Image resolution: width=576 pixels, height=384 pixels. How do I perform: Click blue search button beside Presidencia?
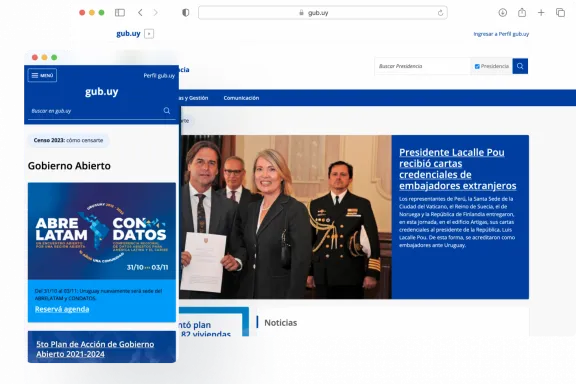[x=520, y=66]
